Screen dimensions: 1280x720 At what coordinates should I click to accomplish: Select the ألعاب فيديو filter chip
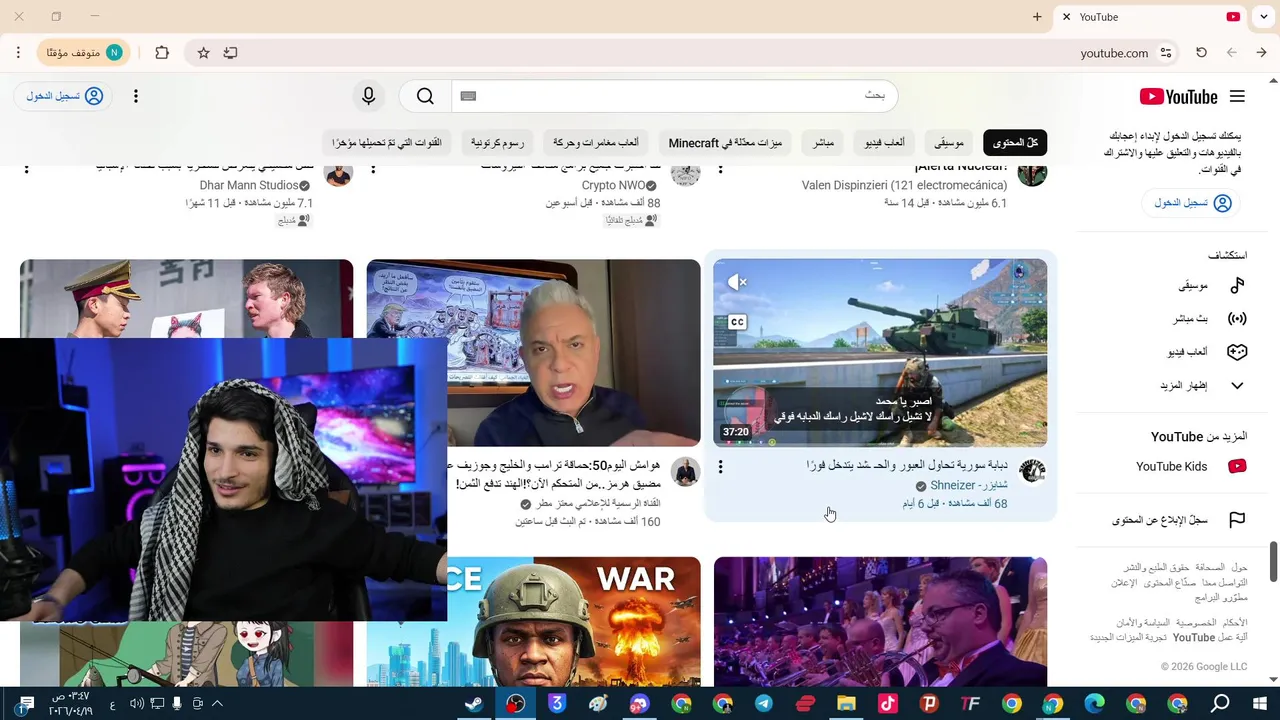click(885, 143)
